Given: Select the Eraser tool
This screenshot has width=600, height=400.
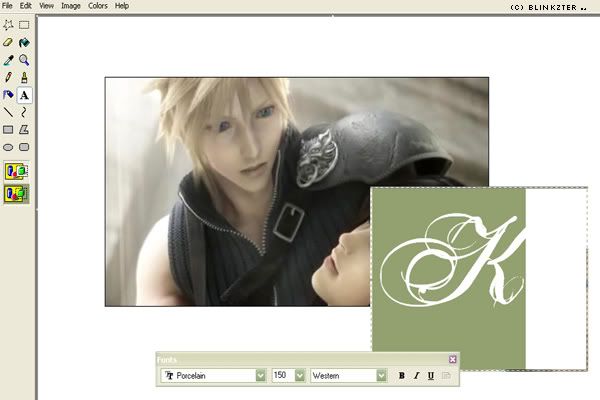Looking at the screenshot, I should click(8, 42).
